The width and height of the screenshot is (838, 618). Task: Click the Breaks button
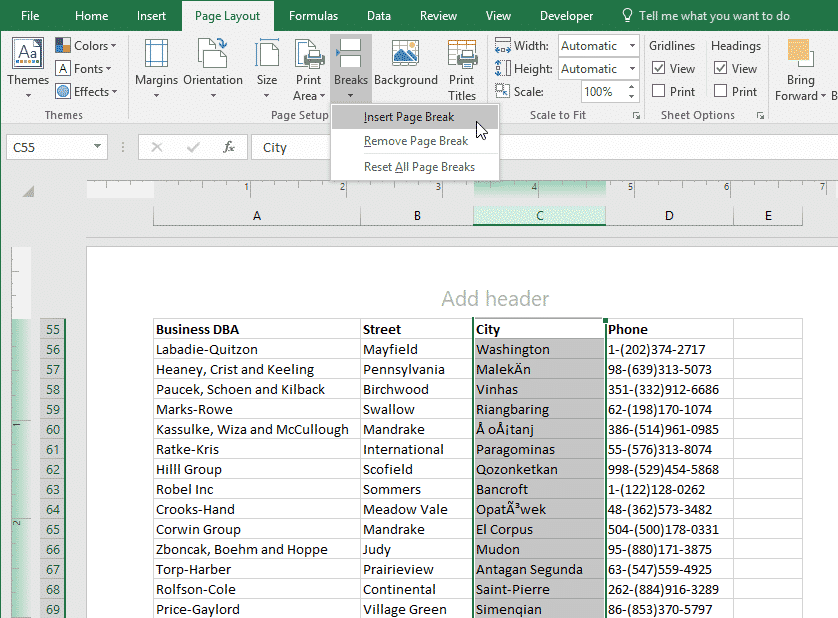[351, 68]
